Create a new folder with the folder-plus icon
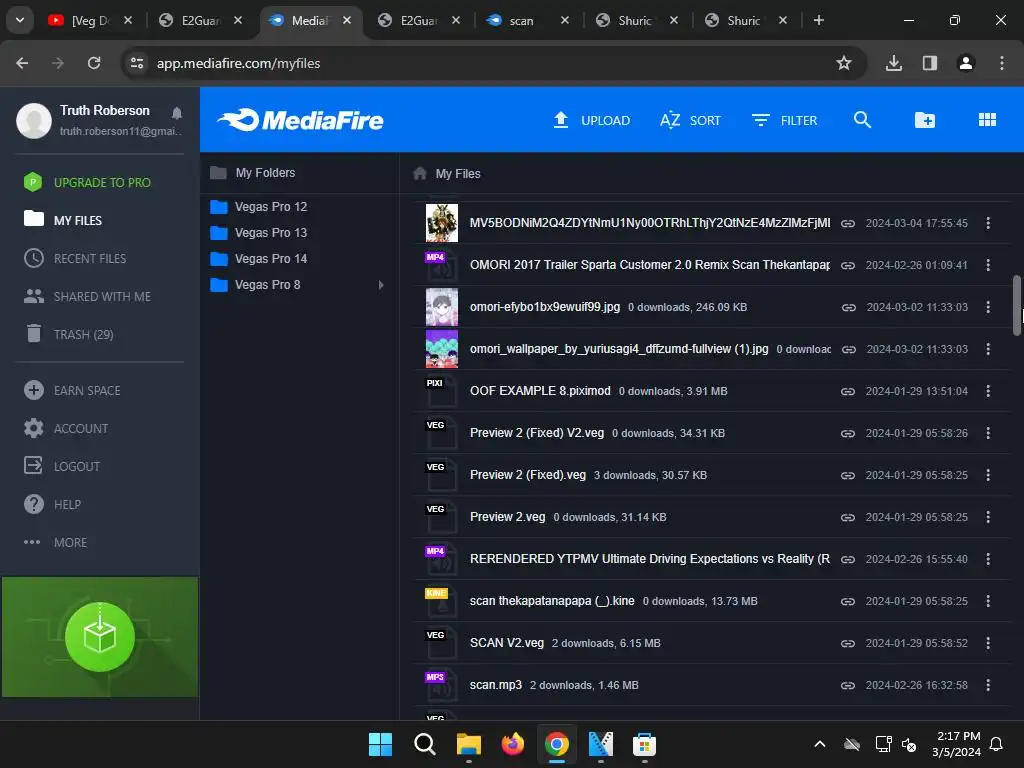The image size is (1024, 768). pos(925,120)
